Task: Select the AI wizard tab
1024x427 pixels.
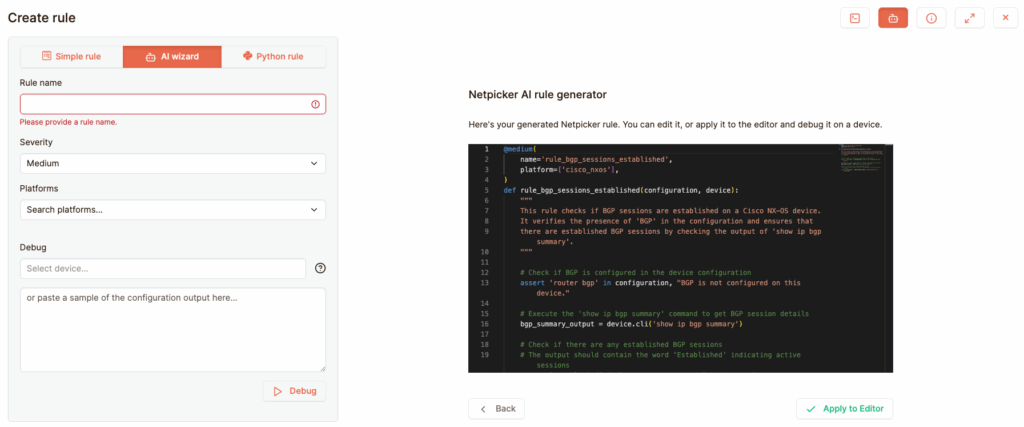Action: (172, 57)
